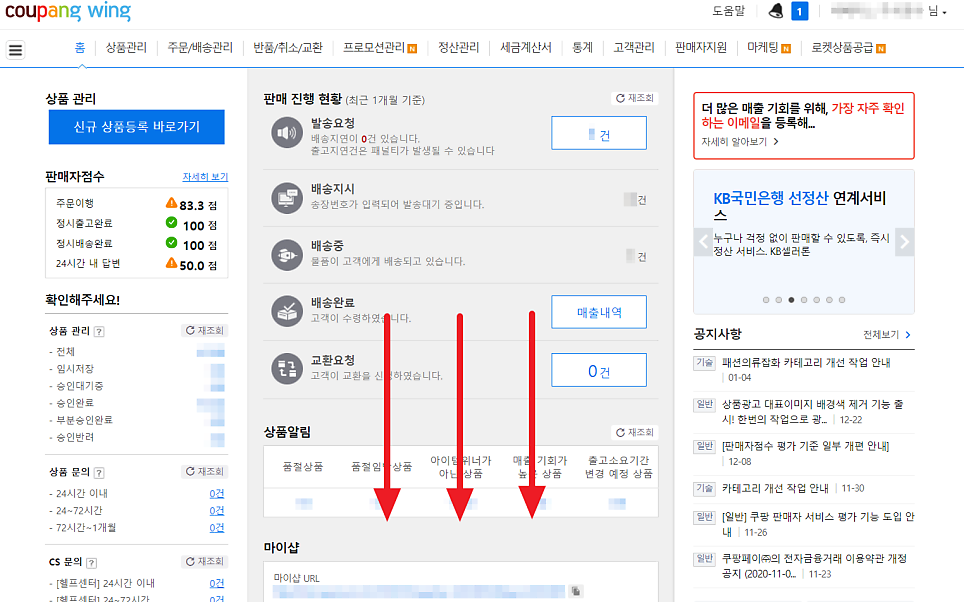Click the 발송요청 megaphone icon
Viewport: 964px width, 602px height.
pos(287,132)
